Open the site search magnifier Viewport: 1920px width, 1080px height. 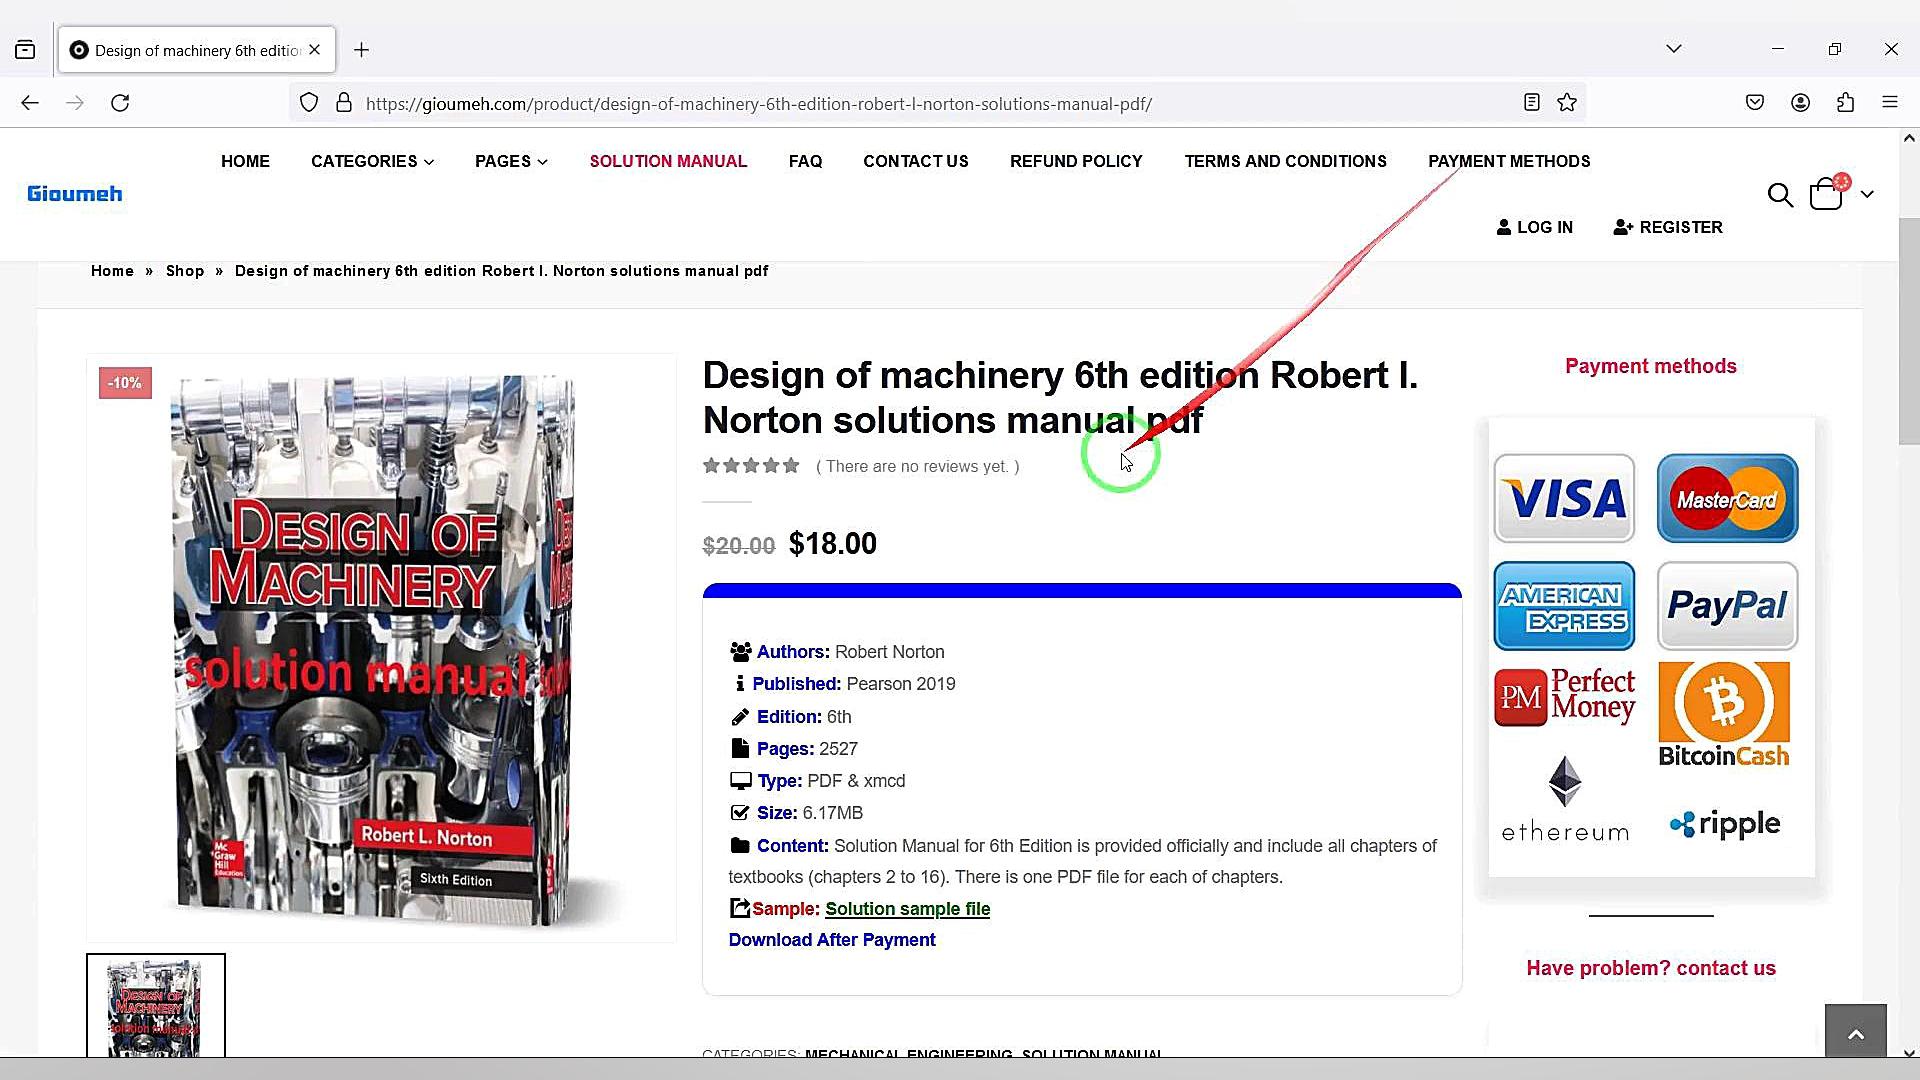coord(1780,195)
